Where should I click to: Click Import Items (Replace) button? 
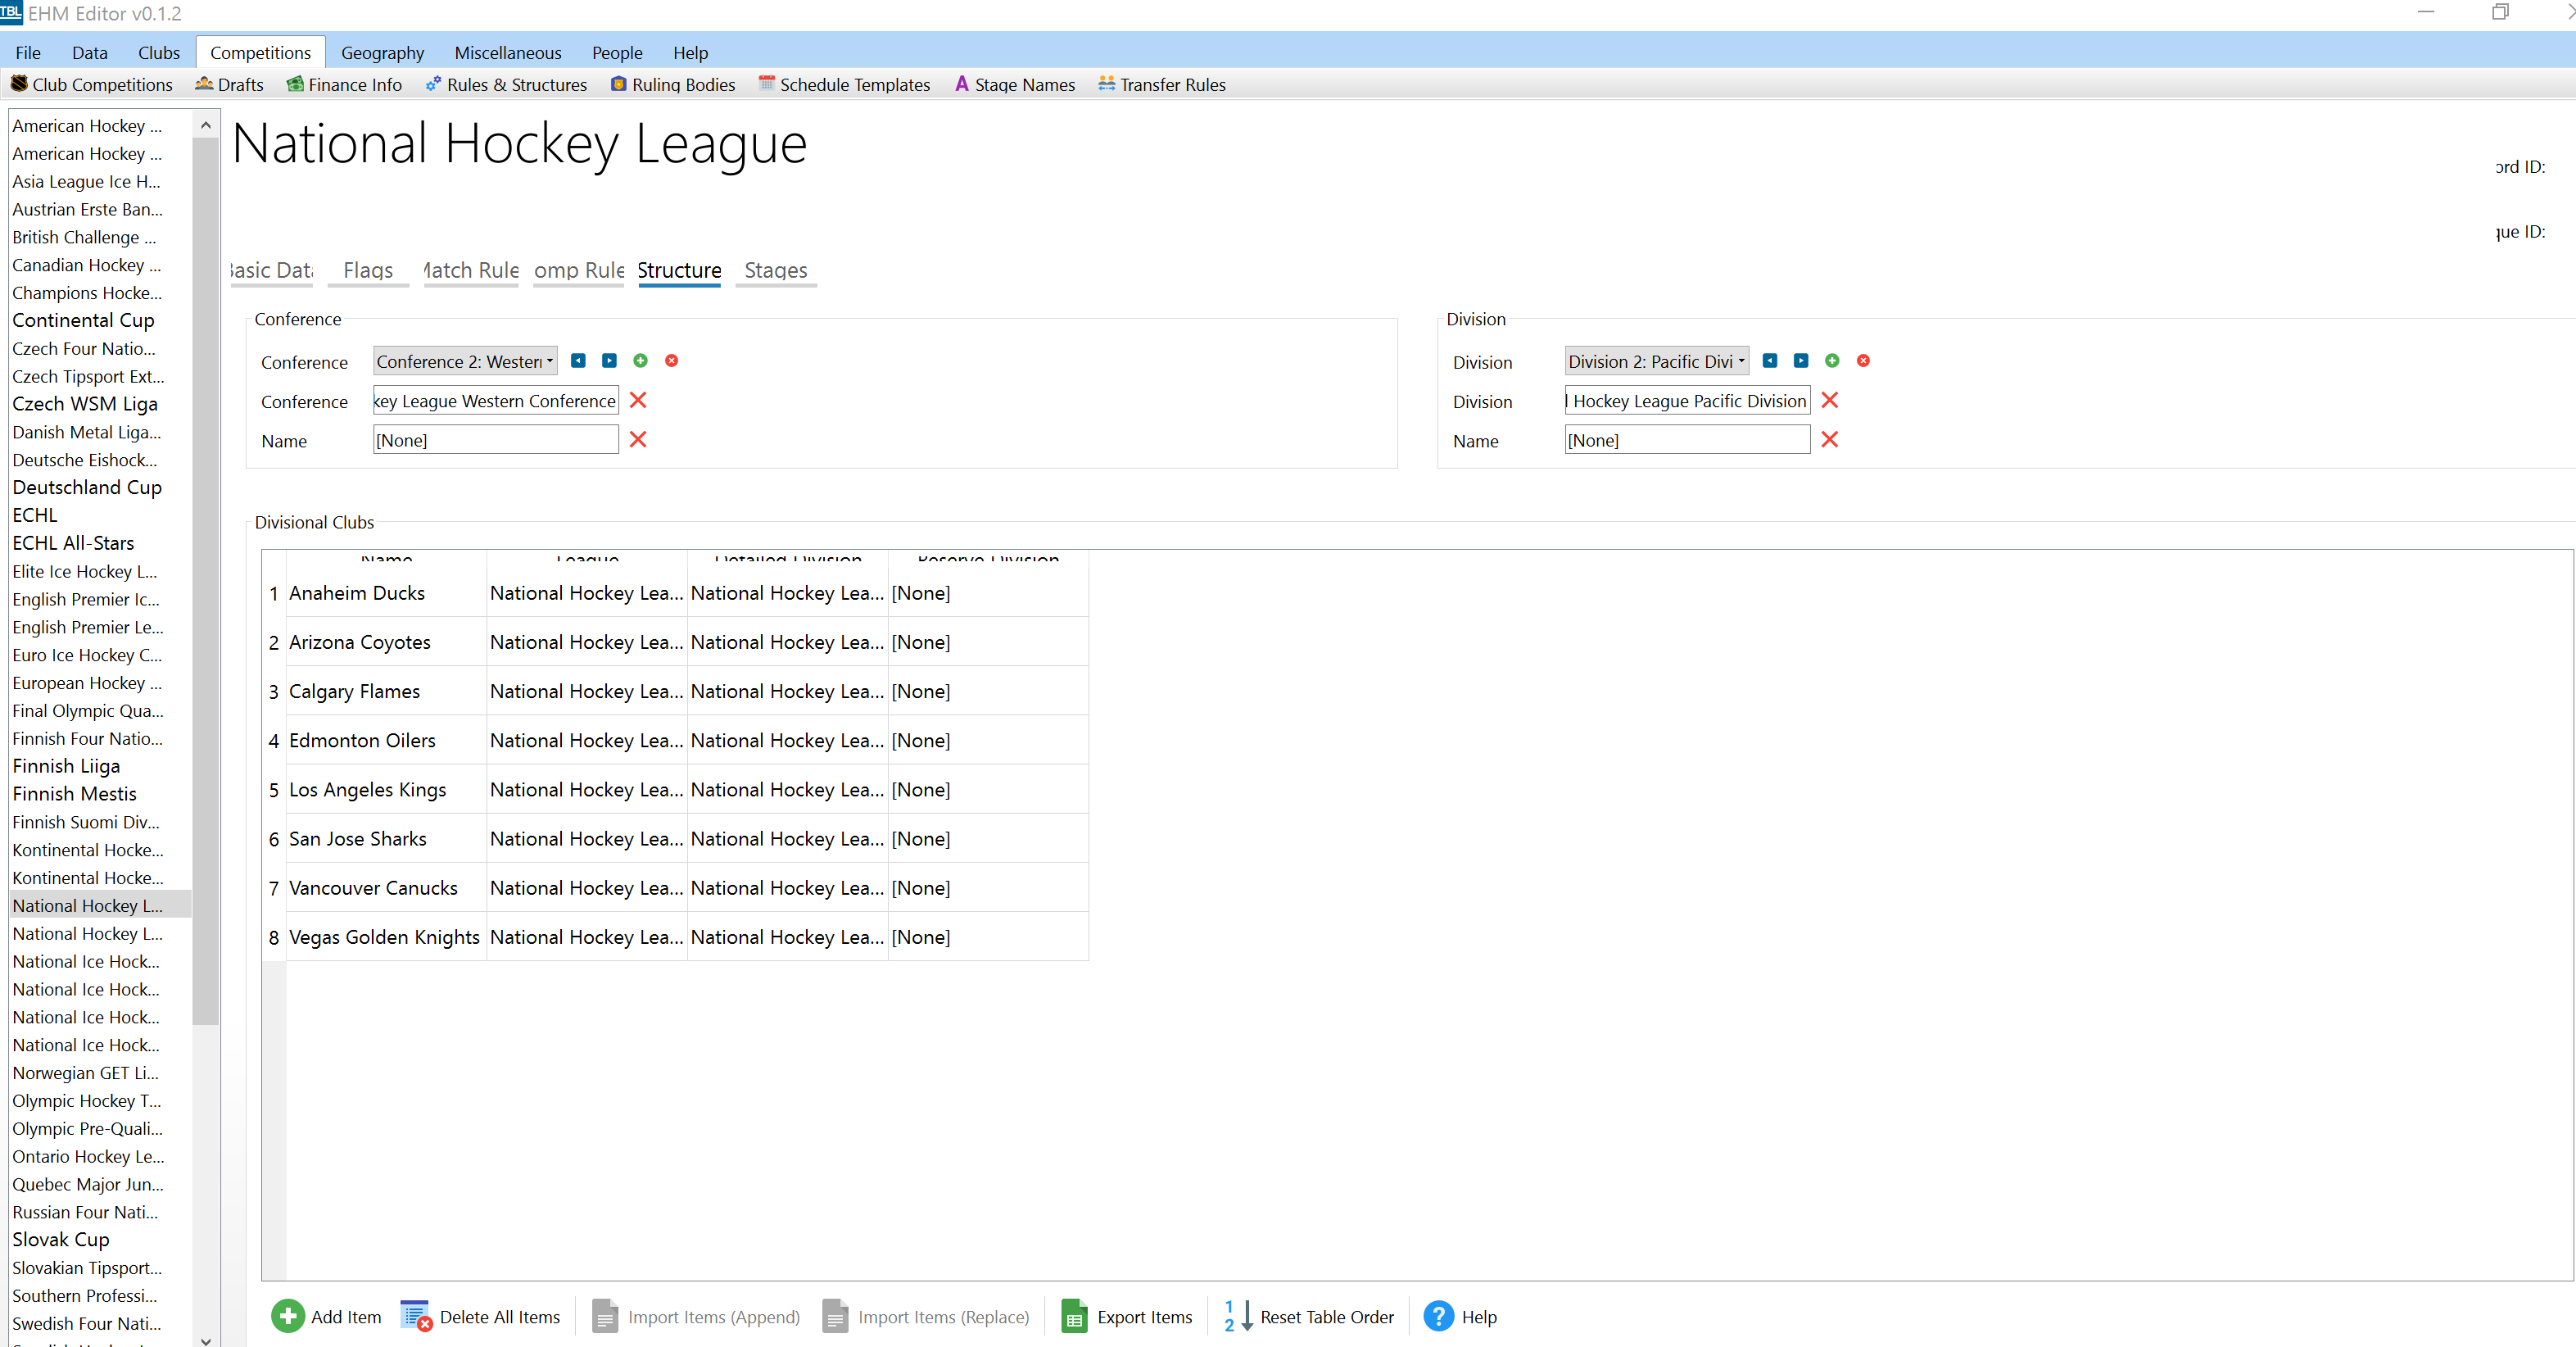tap(926, 1316)
